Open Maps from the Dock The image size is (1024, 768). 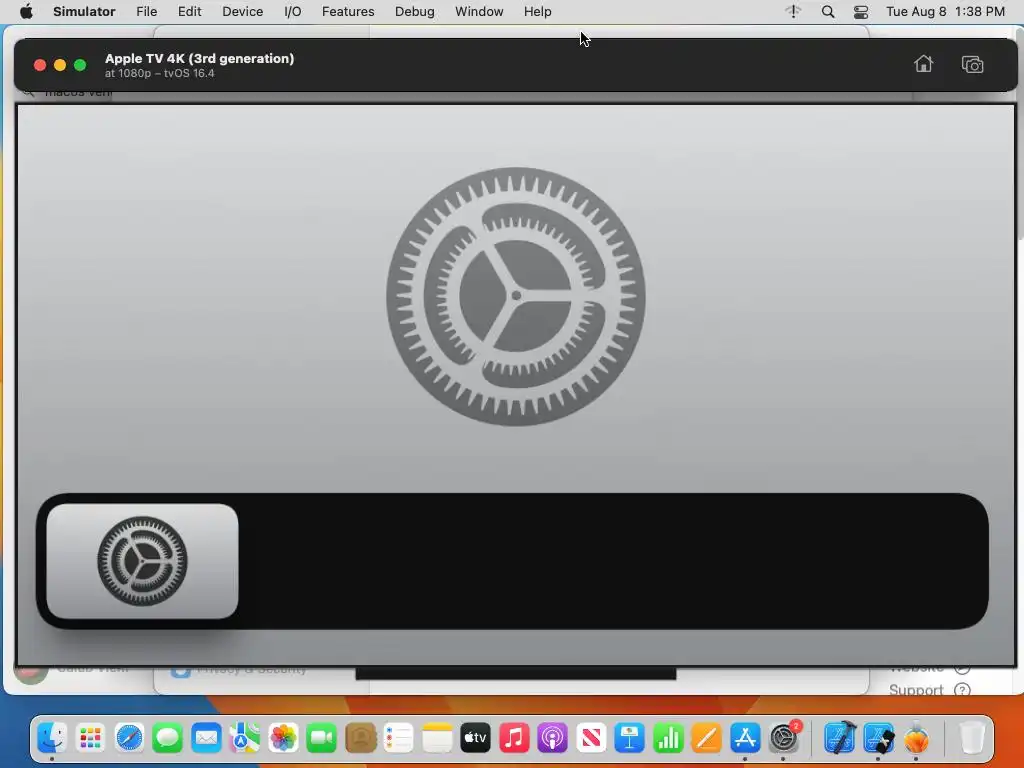[x=244, y=738]
